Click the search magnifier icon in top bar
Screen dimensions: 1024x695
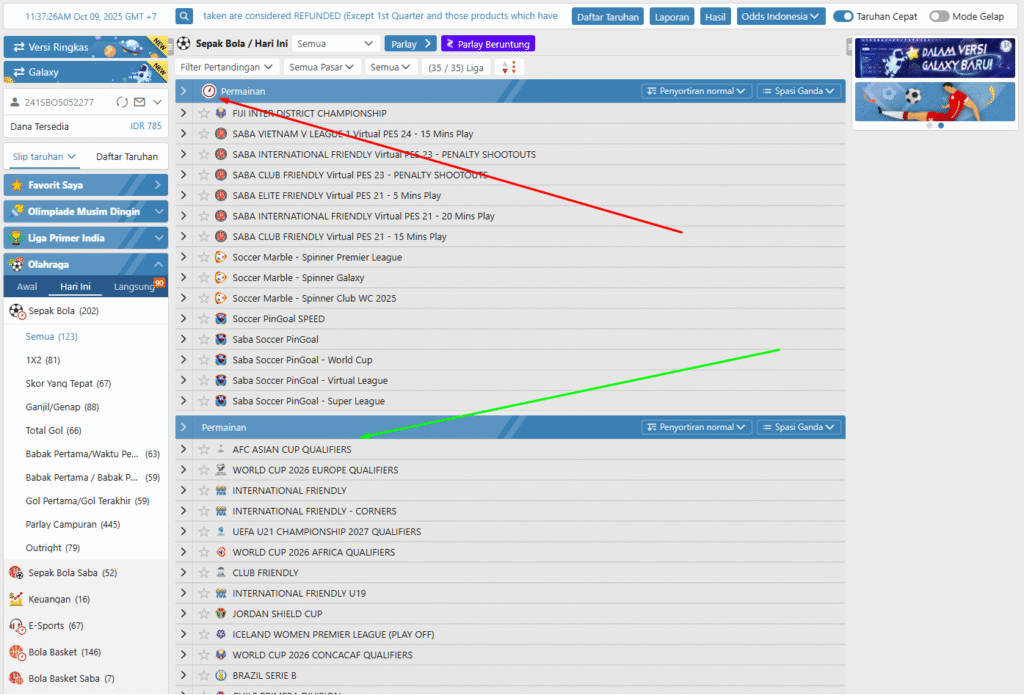tap(184, 16)
